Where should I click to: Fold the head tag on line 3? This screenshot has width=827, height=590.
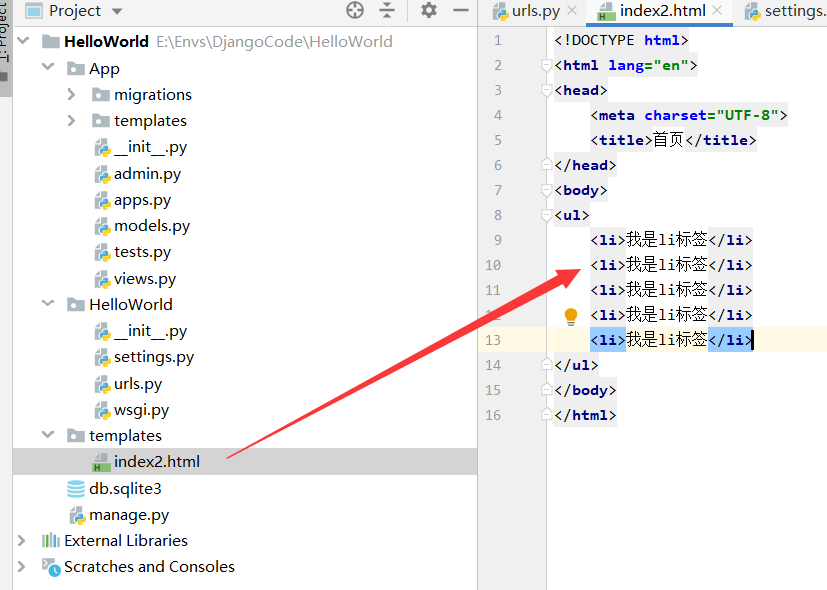tap(546, 91)
